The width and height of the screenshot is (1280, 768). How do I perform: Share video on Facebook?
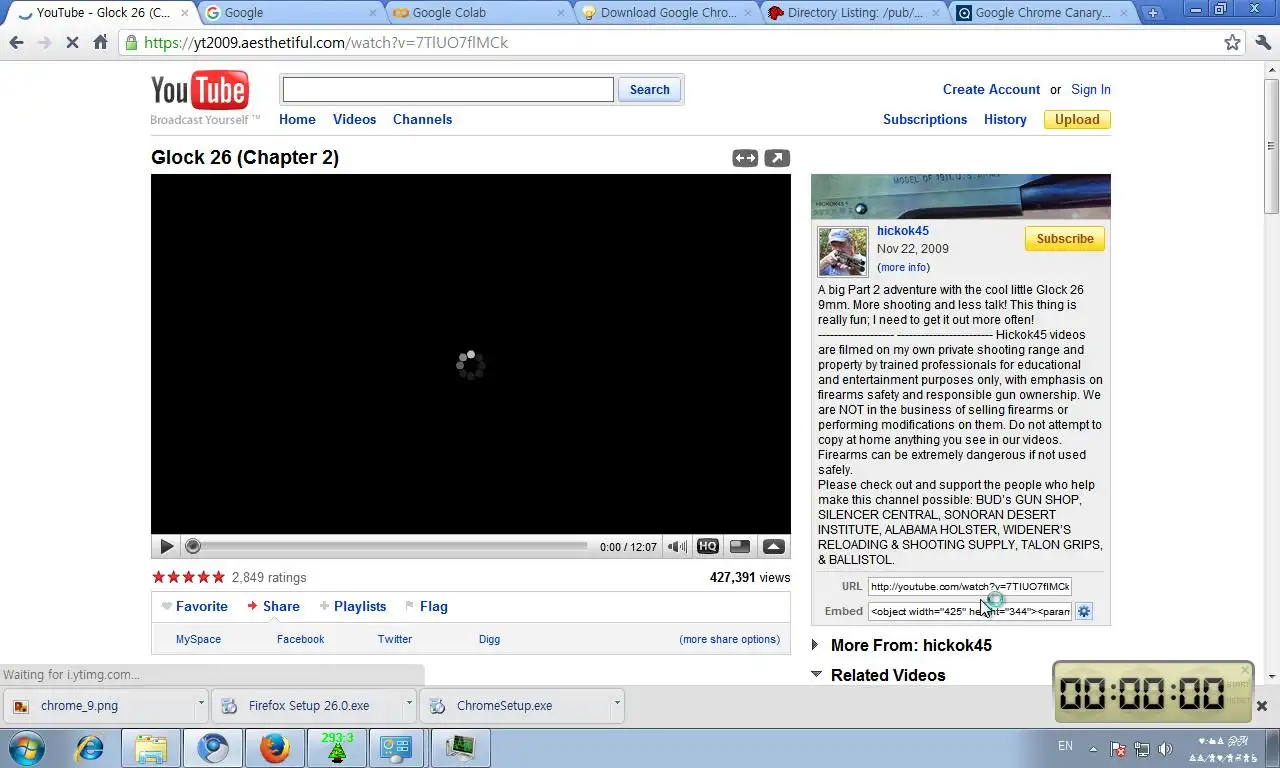pos(300,639)
